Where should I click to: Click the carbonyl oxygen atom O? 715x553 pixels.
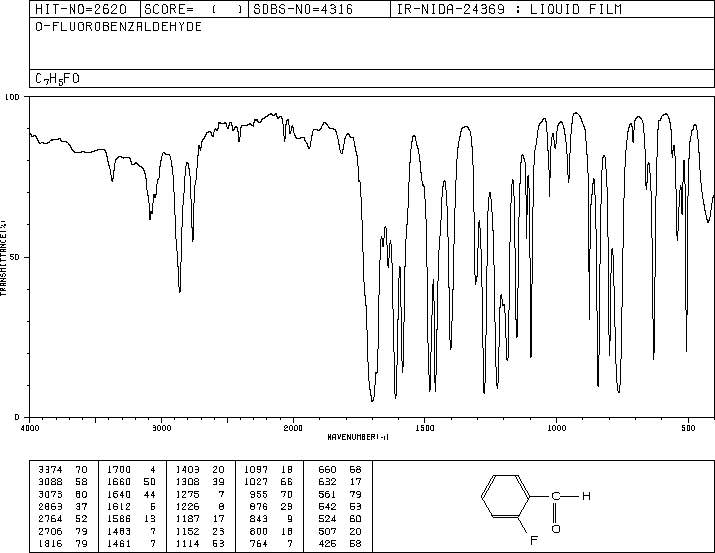pos(556,529)
